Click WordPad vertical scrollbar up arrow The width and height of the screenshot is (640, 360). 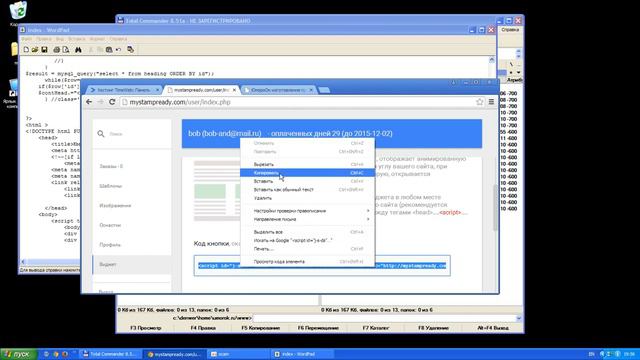[492, 60]
